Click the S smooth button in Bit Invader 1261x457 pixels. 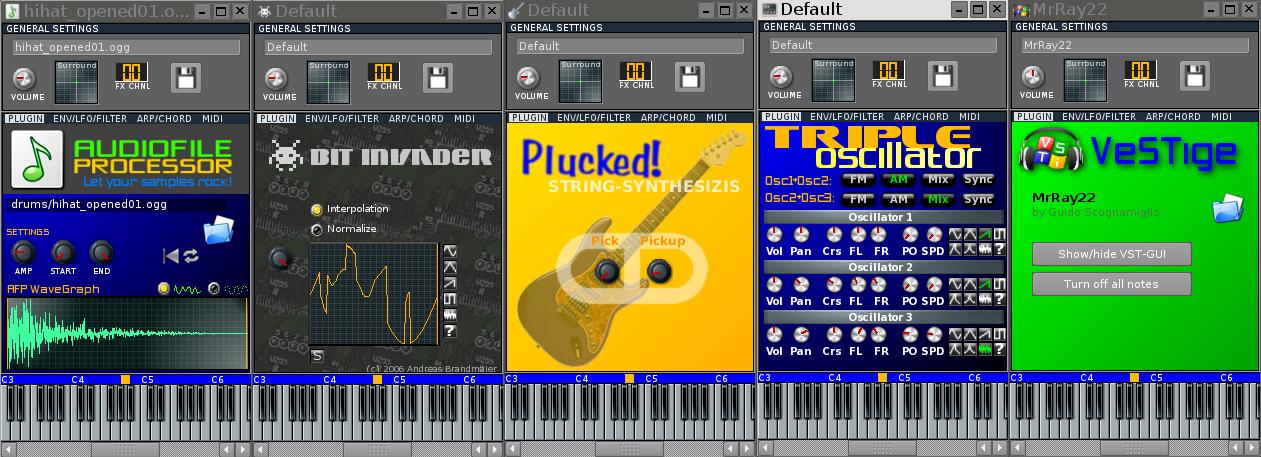click(x=317, y=355)
